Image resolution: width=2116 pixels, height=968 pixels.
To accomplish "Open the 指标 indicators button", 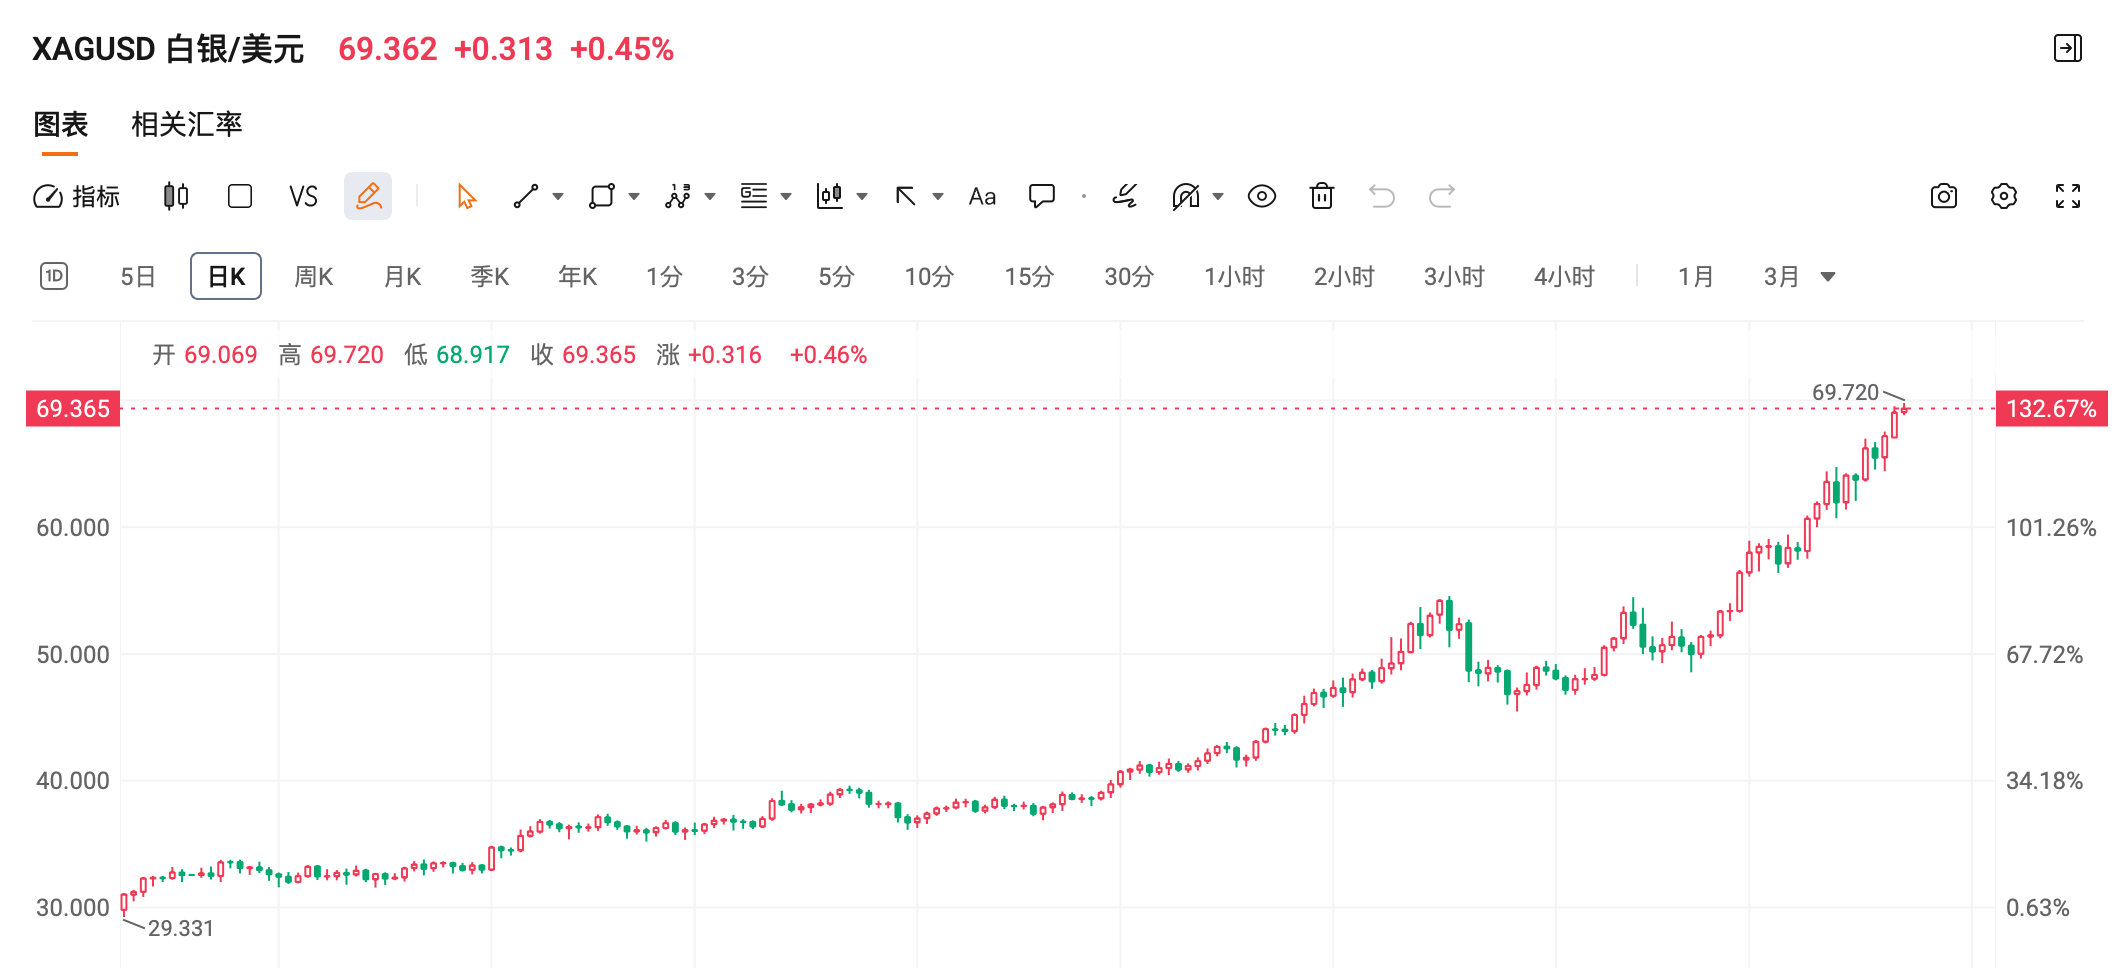I will click(77, 196).
